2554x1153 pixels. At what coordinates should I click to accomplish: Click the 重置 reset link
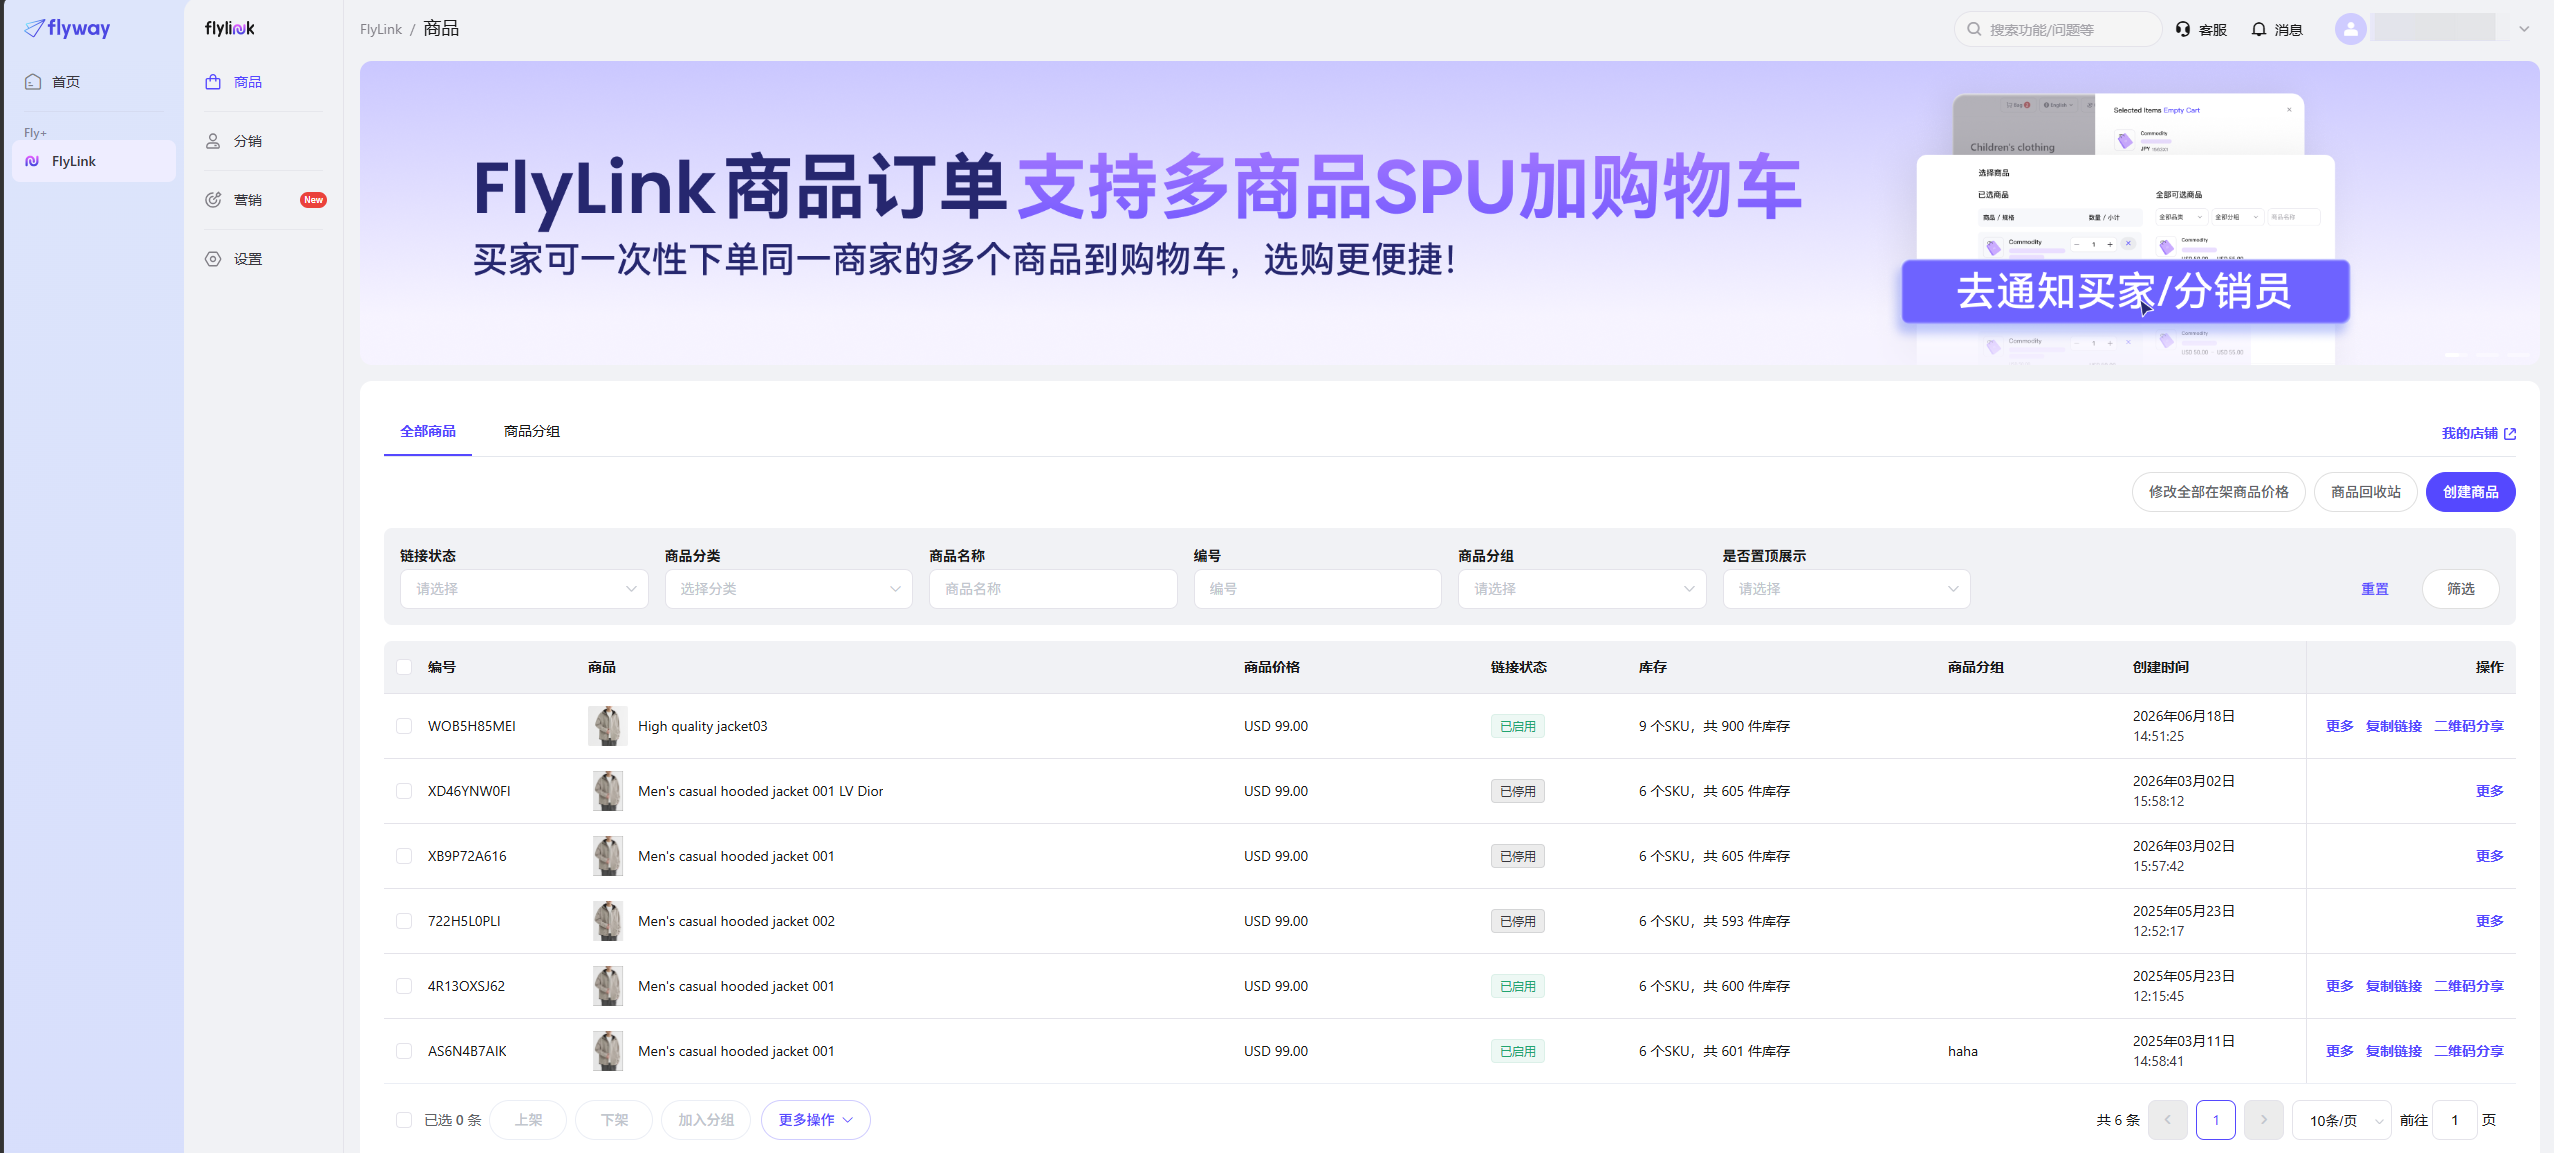tap(2375, 589)
